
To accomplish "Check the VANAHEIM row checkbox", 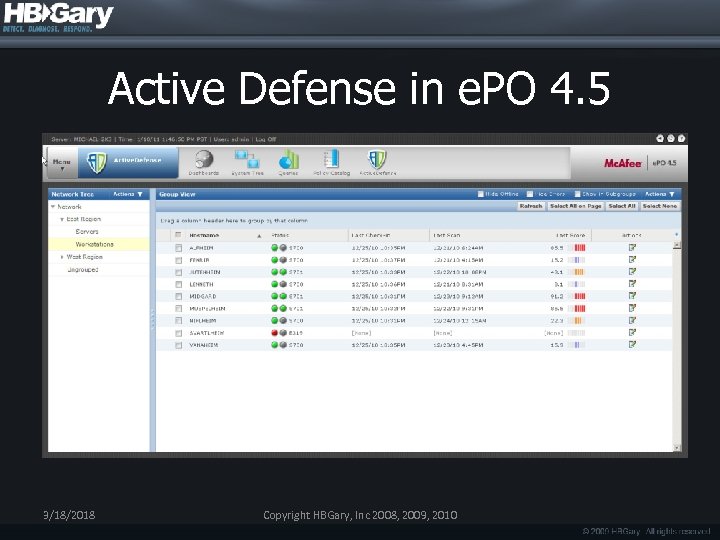I will point(179,345).
